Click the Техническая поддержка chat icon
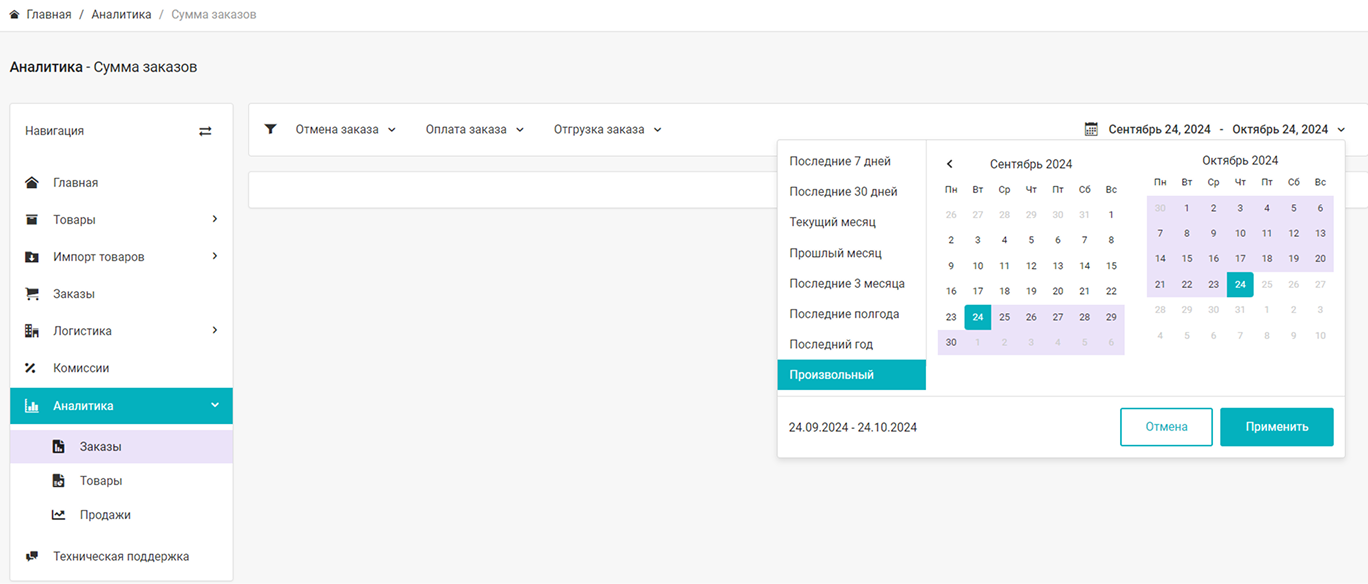Image resolution: width=1368 pixels, height=584 pixels. 32,557
